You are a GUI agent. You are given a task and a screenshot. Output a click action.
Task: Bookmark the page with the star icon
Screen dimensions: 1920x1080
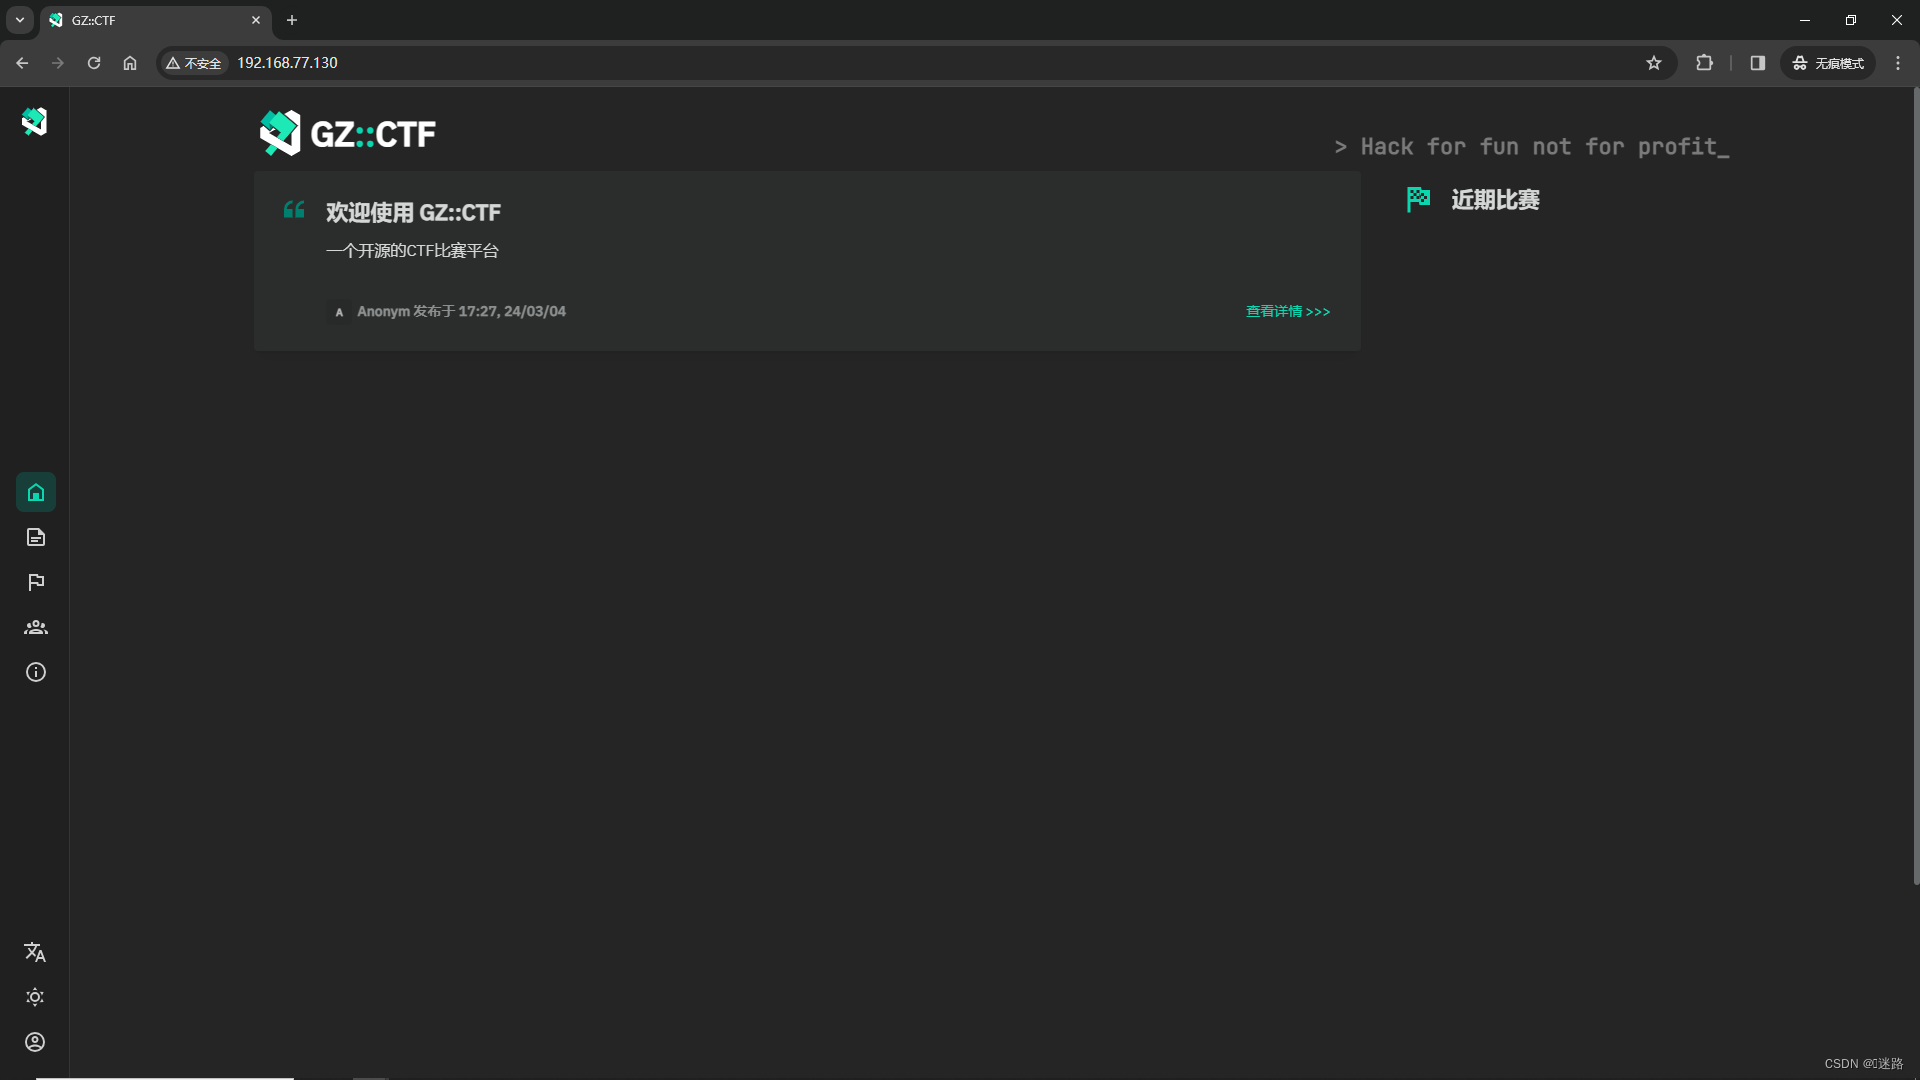click(x=1654, y=63)
